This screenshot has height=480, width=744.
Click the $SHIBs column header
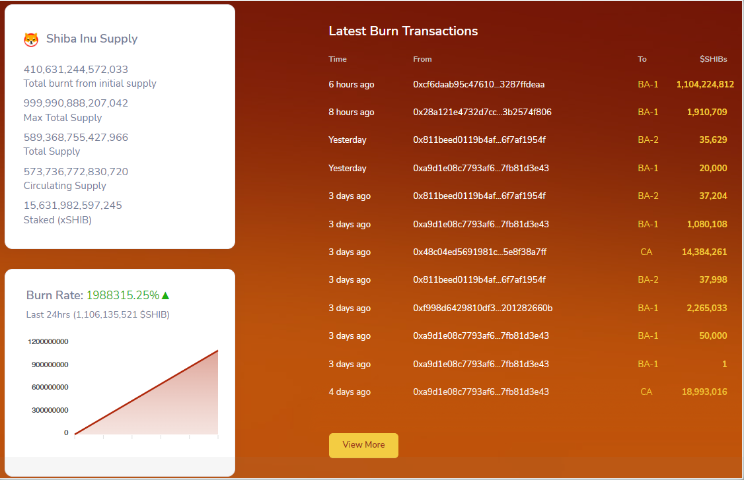point(713,59)
